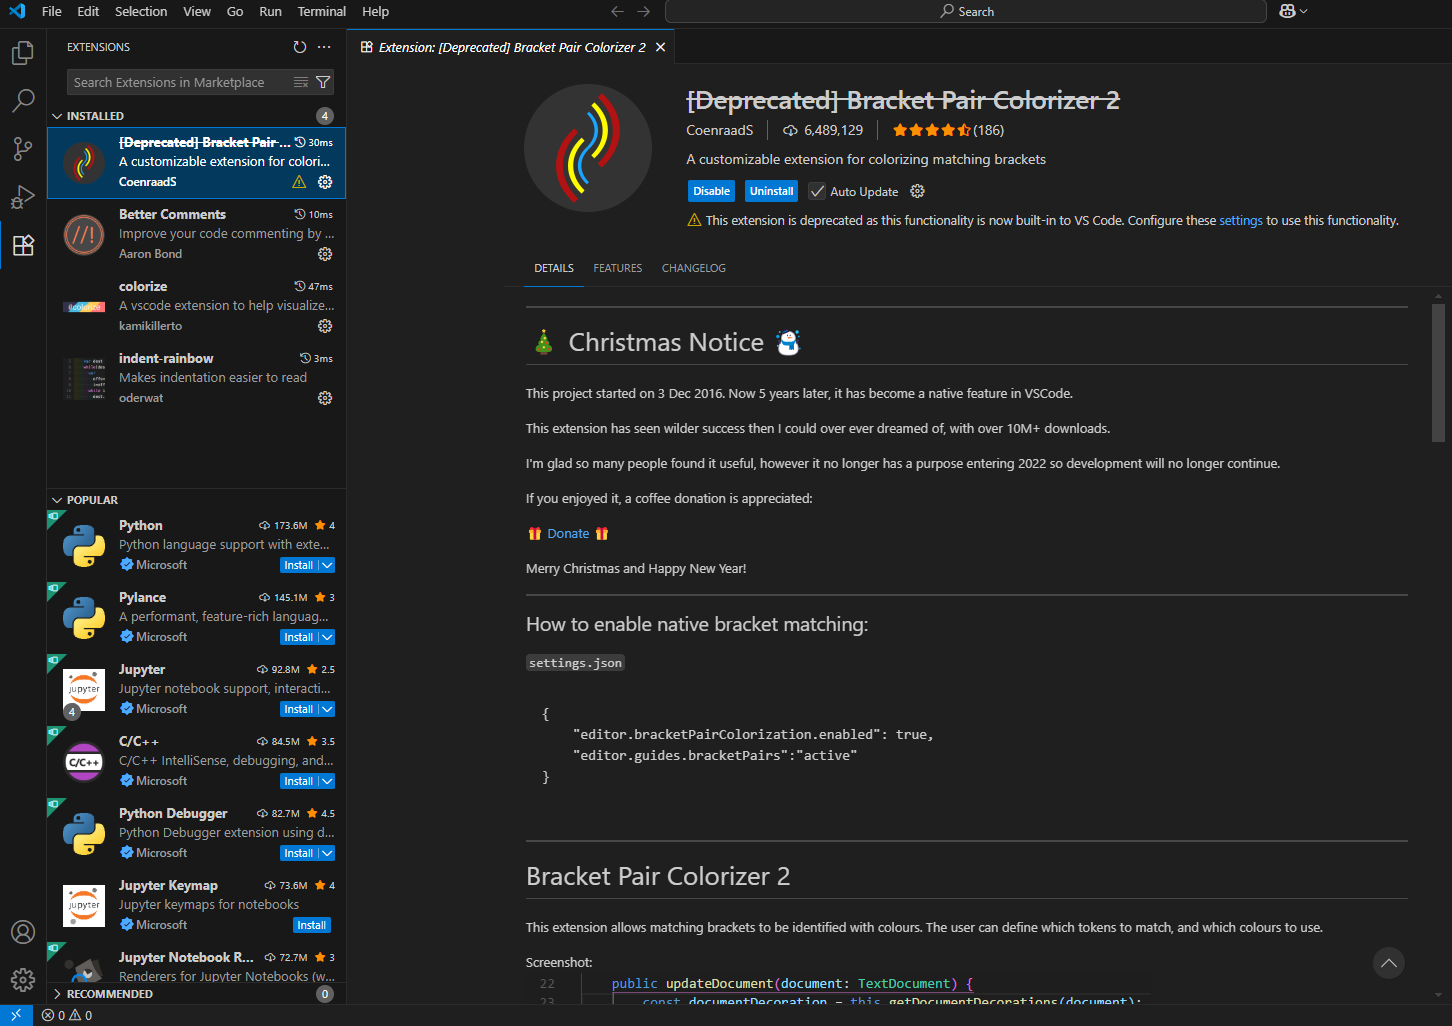
Task: Disable the Bracket Pair Colorizer extension
Action: (x=711, y=191)
